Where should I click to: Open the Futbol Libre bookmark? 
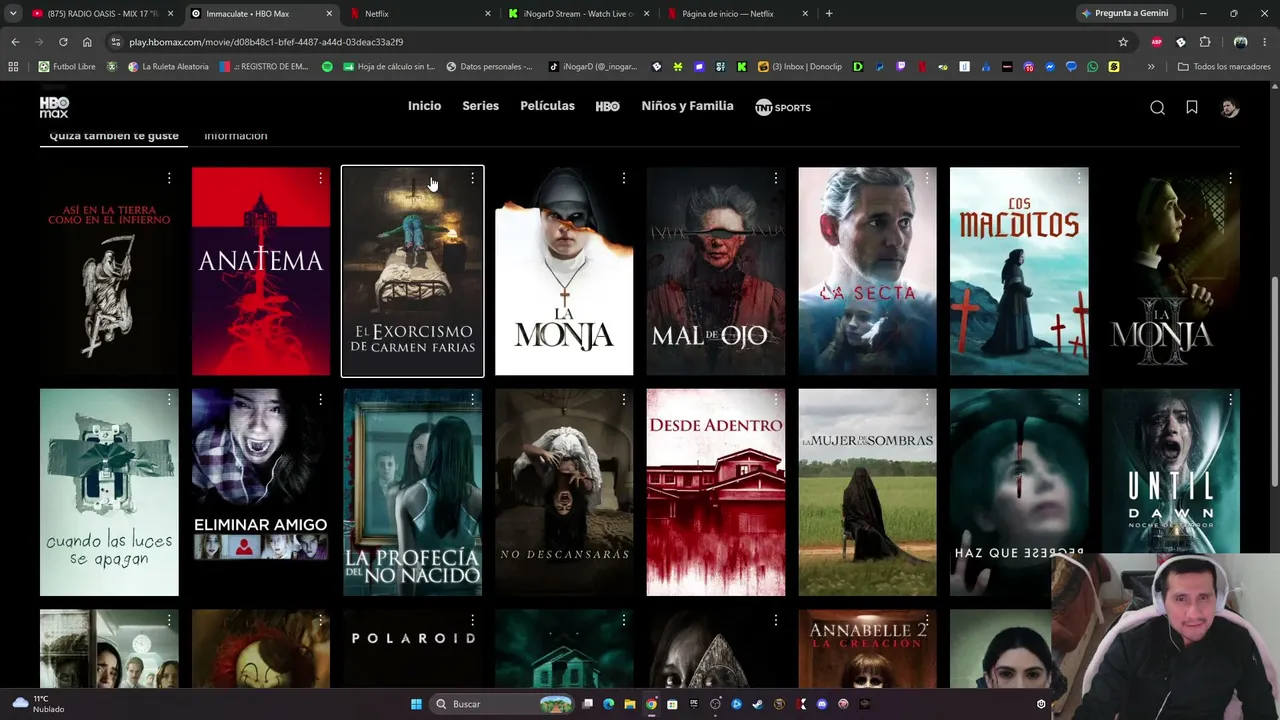point(67,67)
